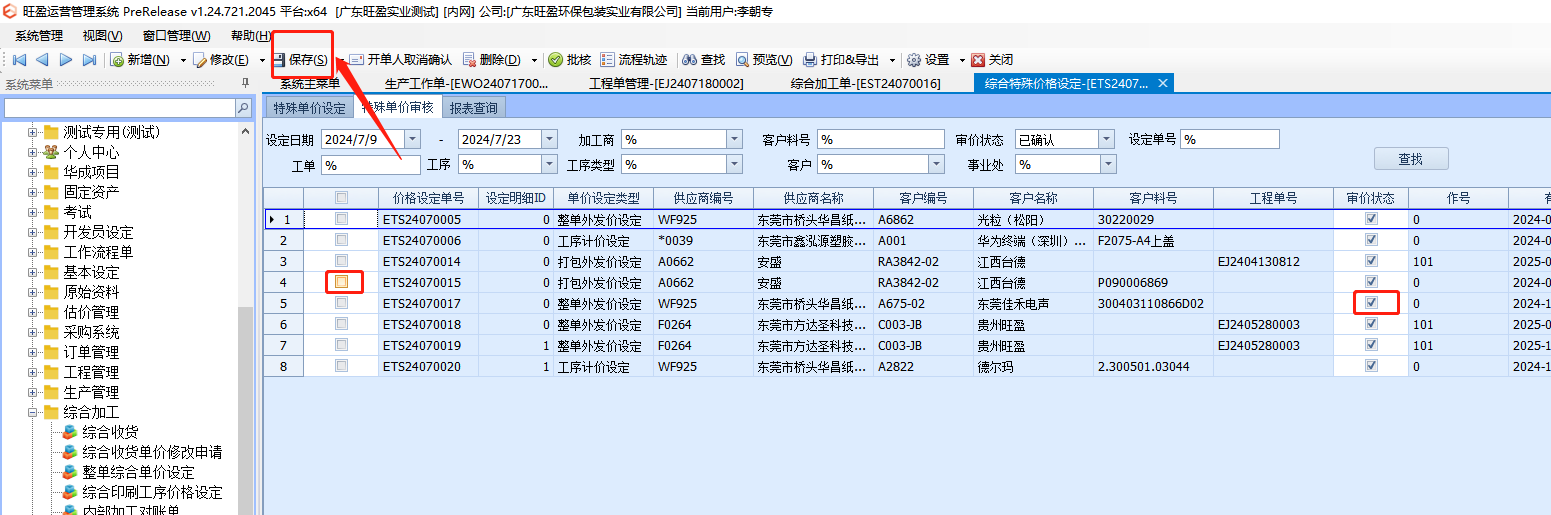This screenshot has height=515, width=1551.
Task: Open the 工序 combo box dropdown
Action: click(549, 164)
